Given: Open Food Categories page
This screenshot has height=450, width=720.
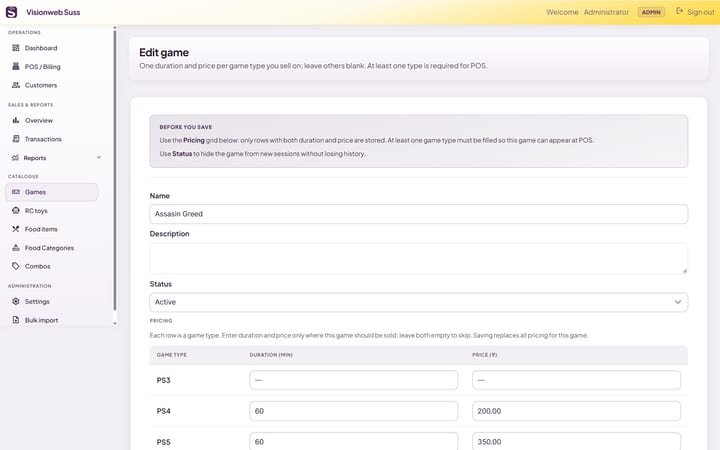Looking at the screenshot, I should click(51, 248).
